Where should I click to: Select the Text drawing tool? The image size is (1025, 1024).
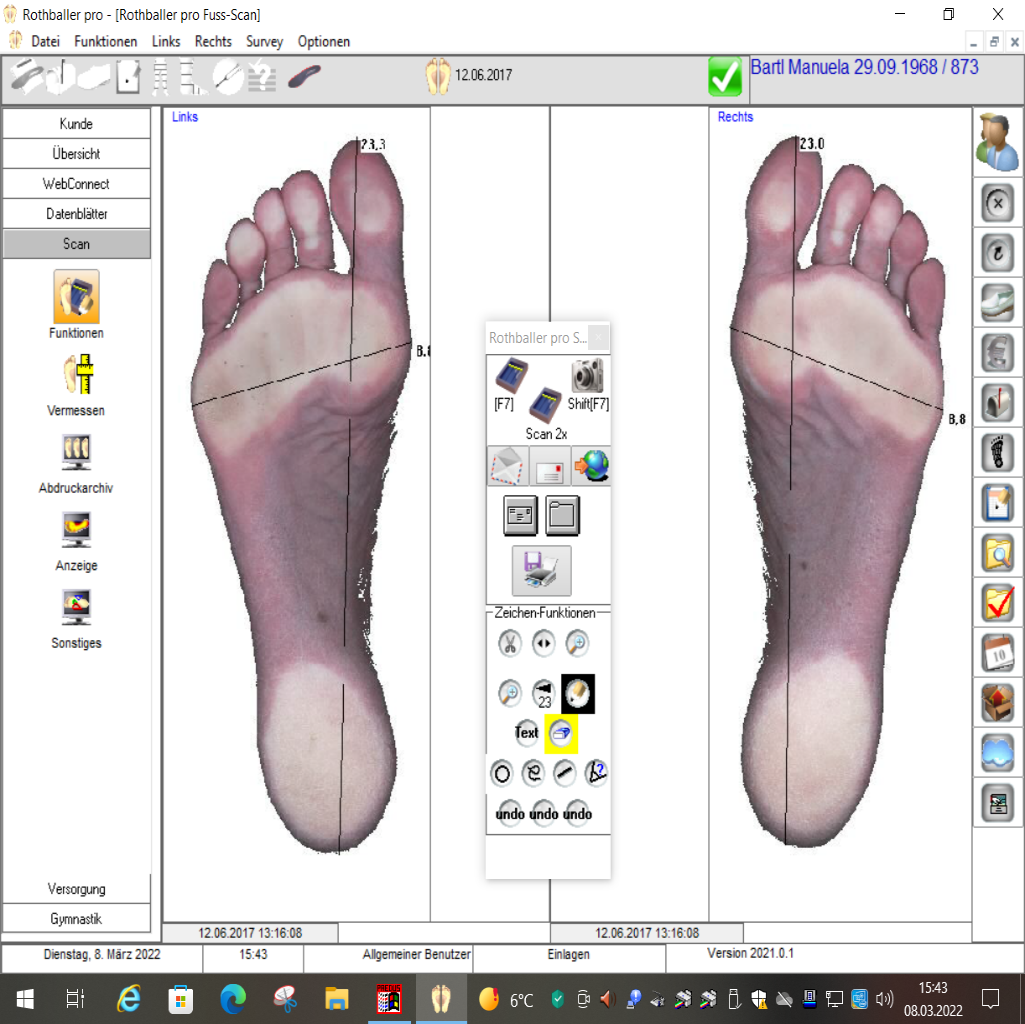click(x=526, y=732)
